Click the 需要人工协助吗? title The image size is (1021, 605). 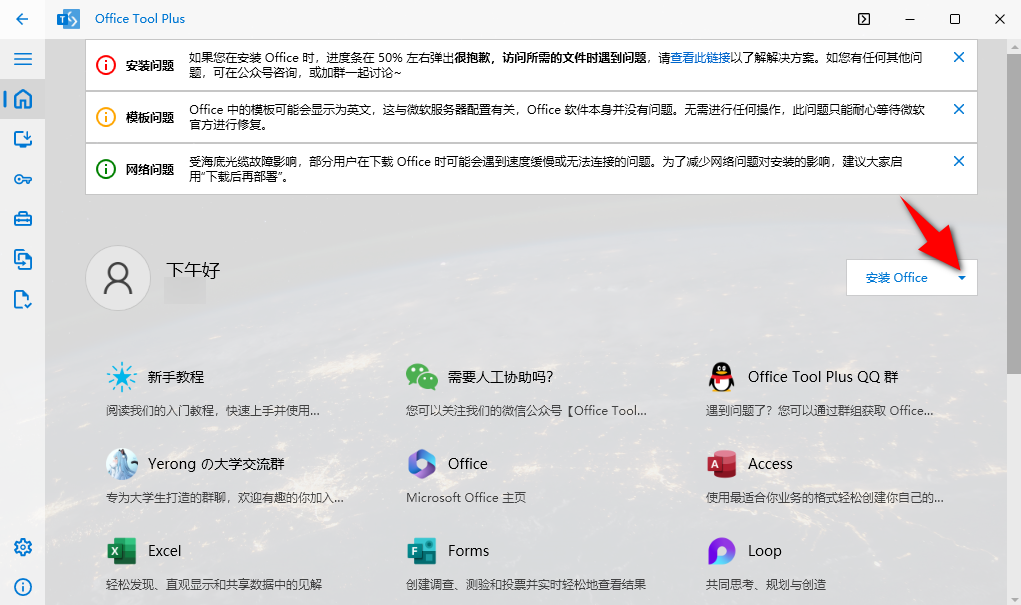tap(500, 377)
